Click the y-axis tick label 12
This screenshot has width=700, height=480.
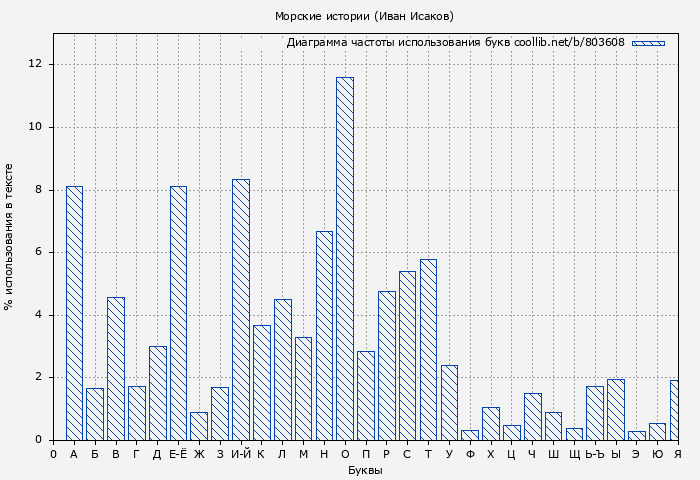(35, 64)
